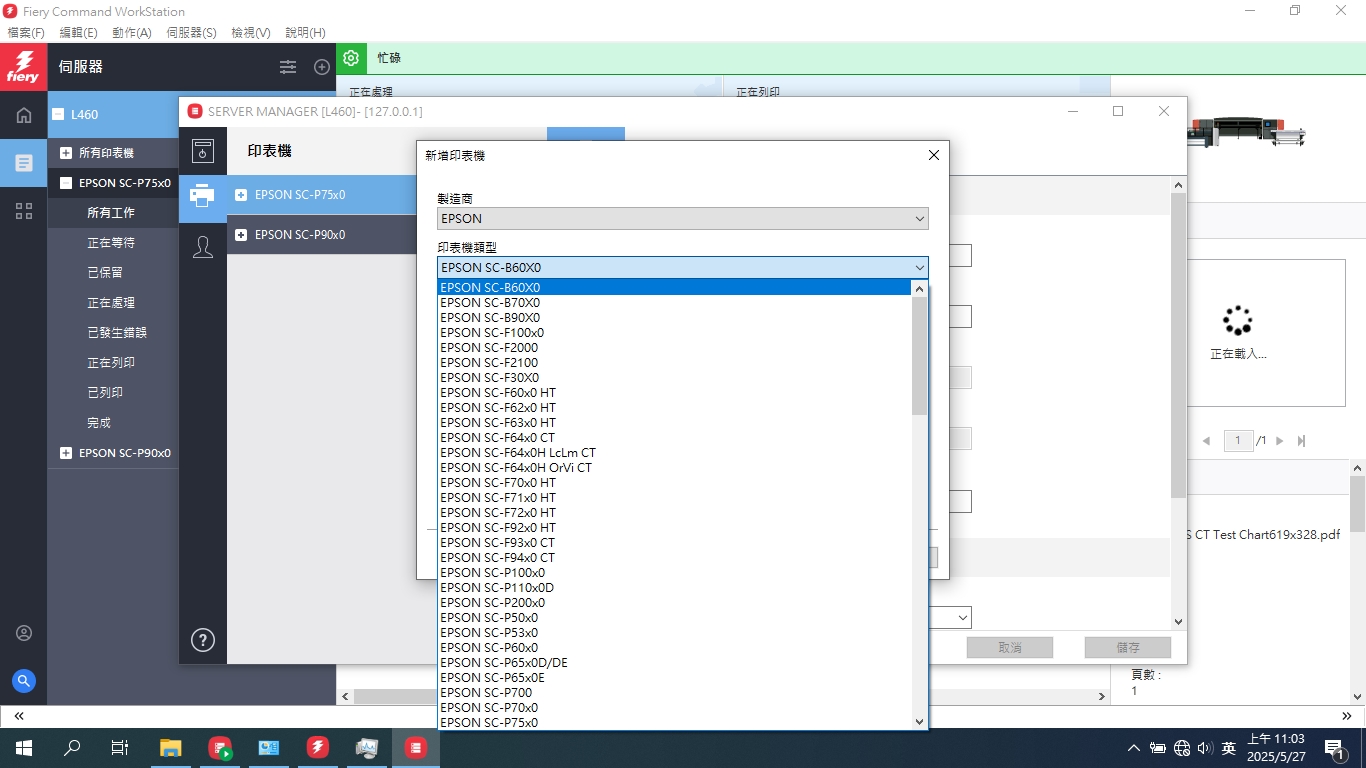Open the 伺服器(S) menu
Viewport: 1366px width, 768px height.
click(x=191, y=33)
